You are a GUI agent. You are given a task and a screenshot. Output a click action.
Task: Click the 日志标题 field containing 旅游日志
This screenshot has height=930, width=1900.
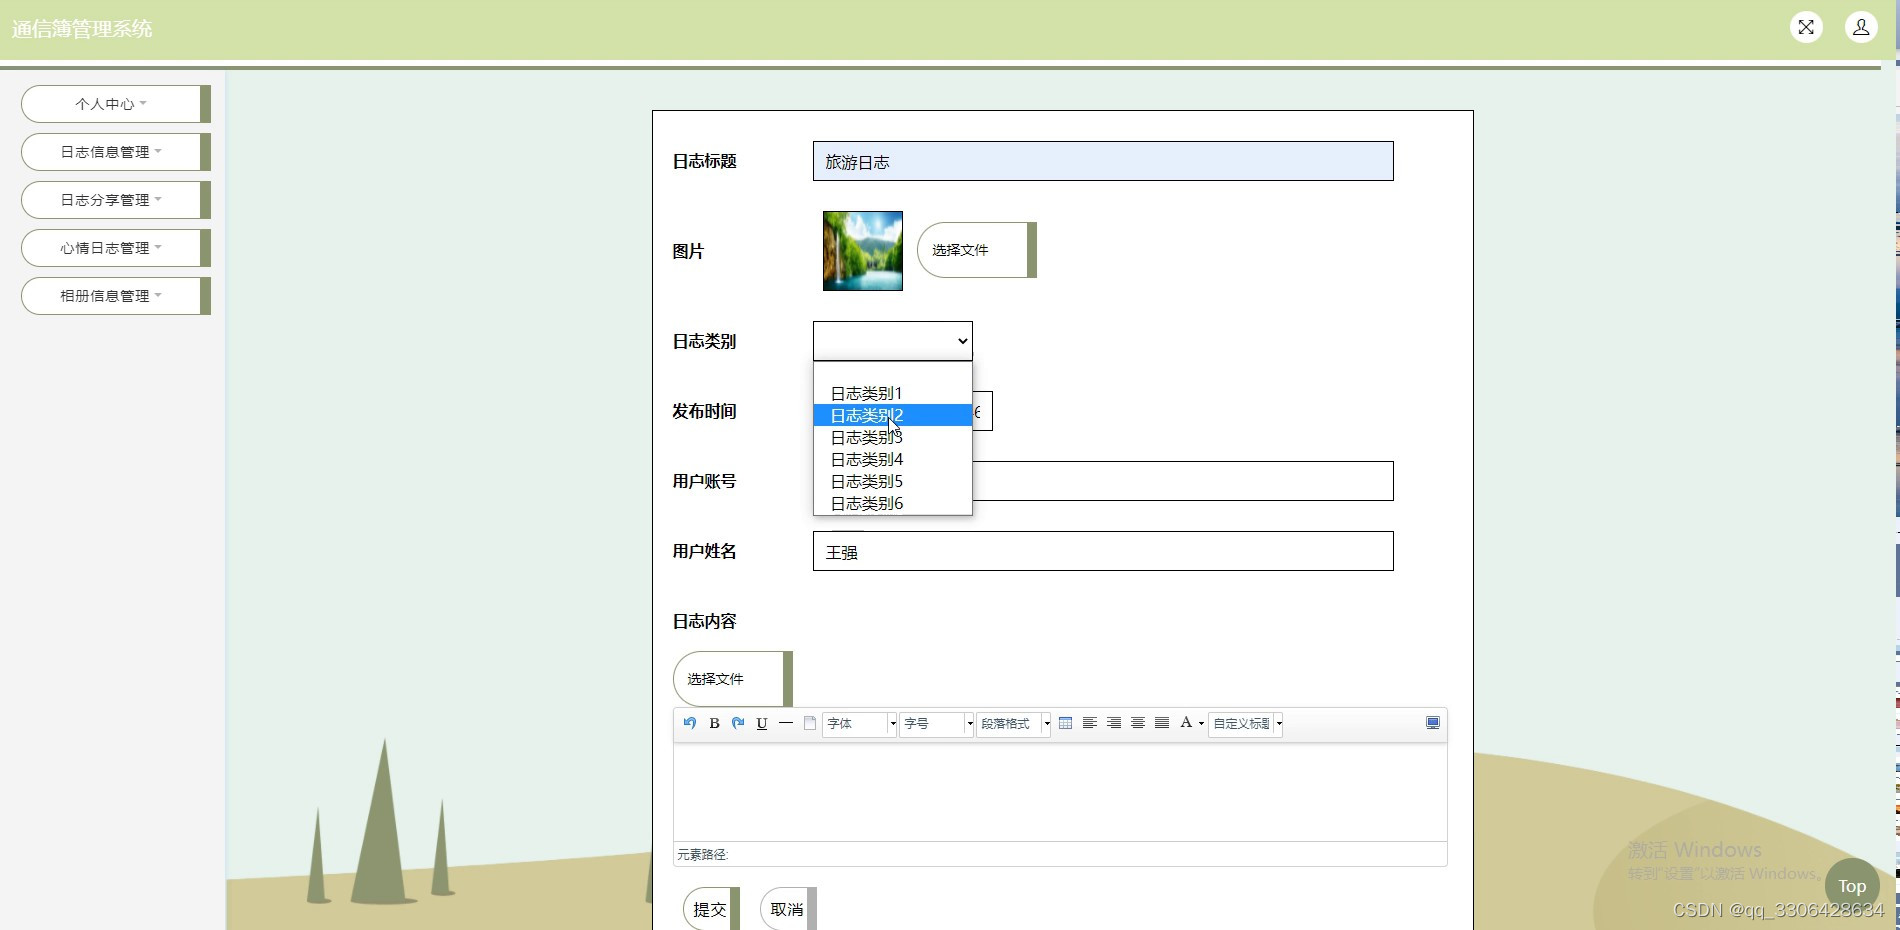pos(1103,161)
